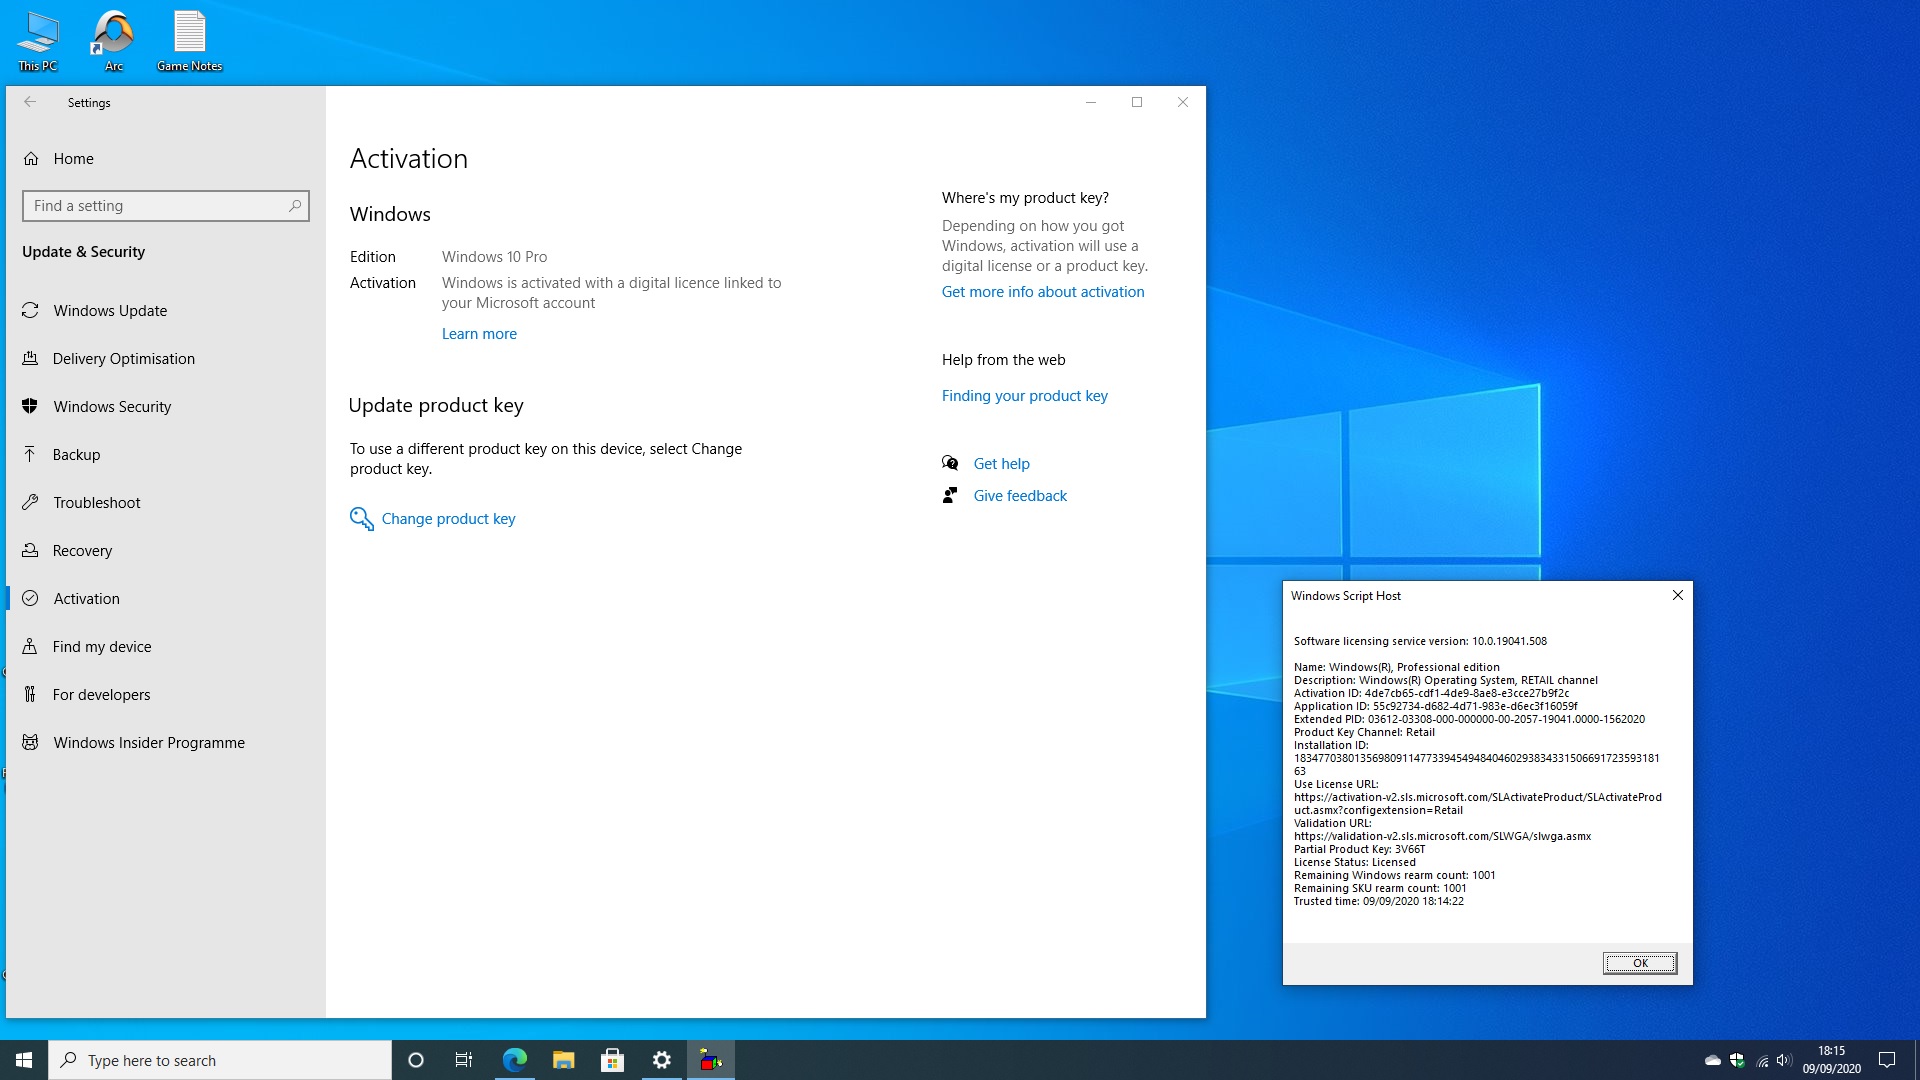The height and width of the screenshot is (1080, 1920).
Task: Select Windows Security in the sidebar
Action: click(x=111, y=406)
